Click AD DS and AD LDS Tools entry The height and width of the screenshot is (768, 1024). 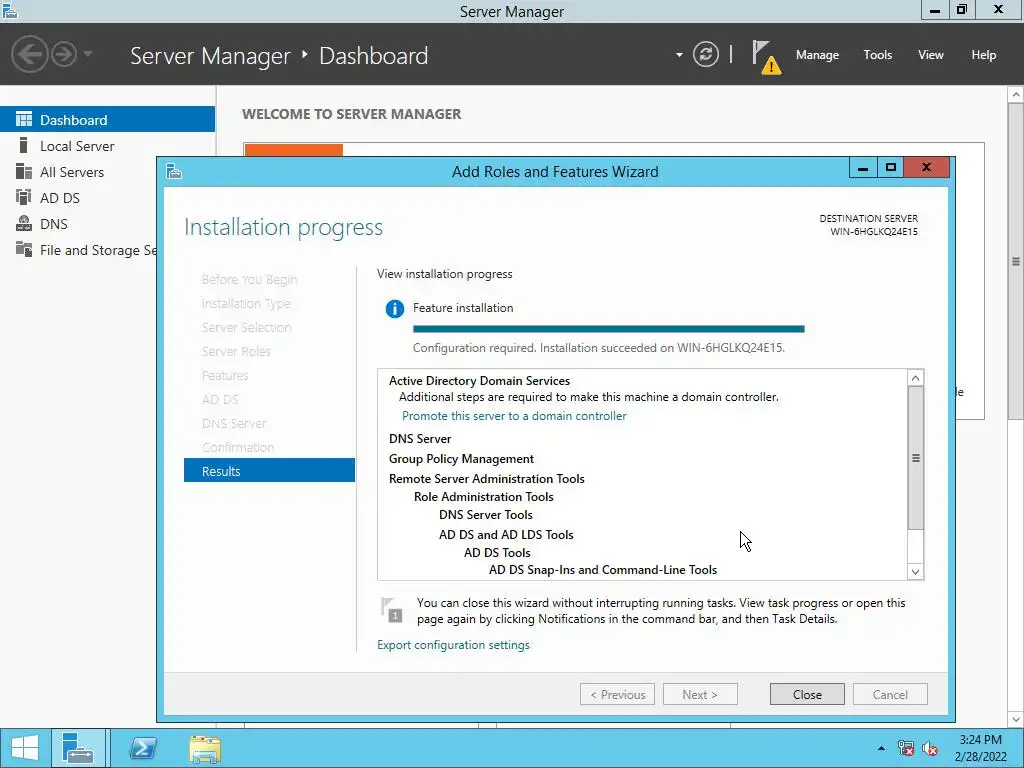pyautogui.click(x=506, y=535)
